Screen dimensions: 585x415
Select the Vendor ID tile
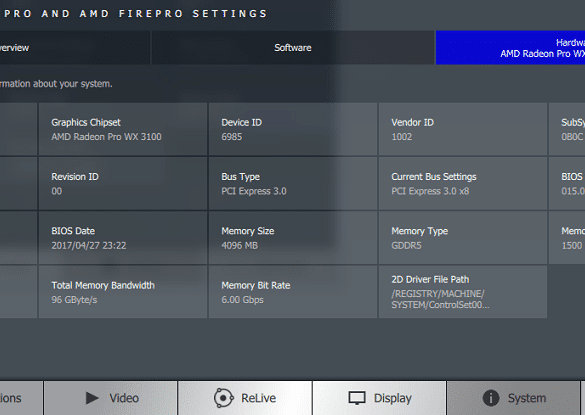463,129
